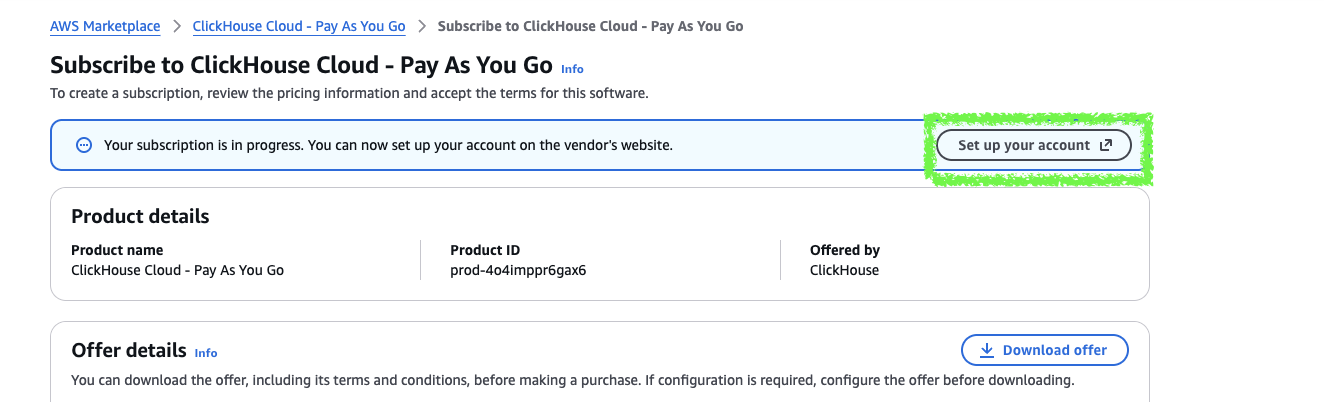
Task: Click the Offer details heading
Action: [x=129, y=350]
